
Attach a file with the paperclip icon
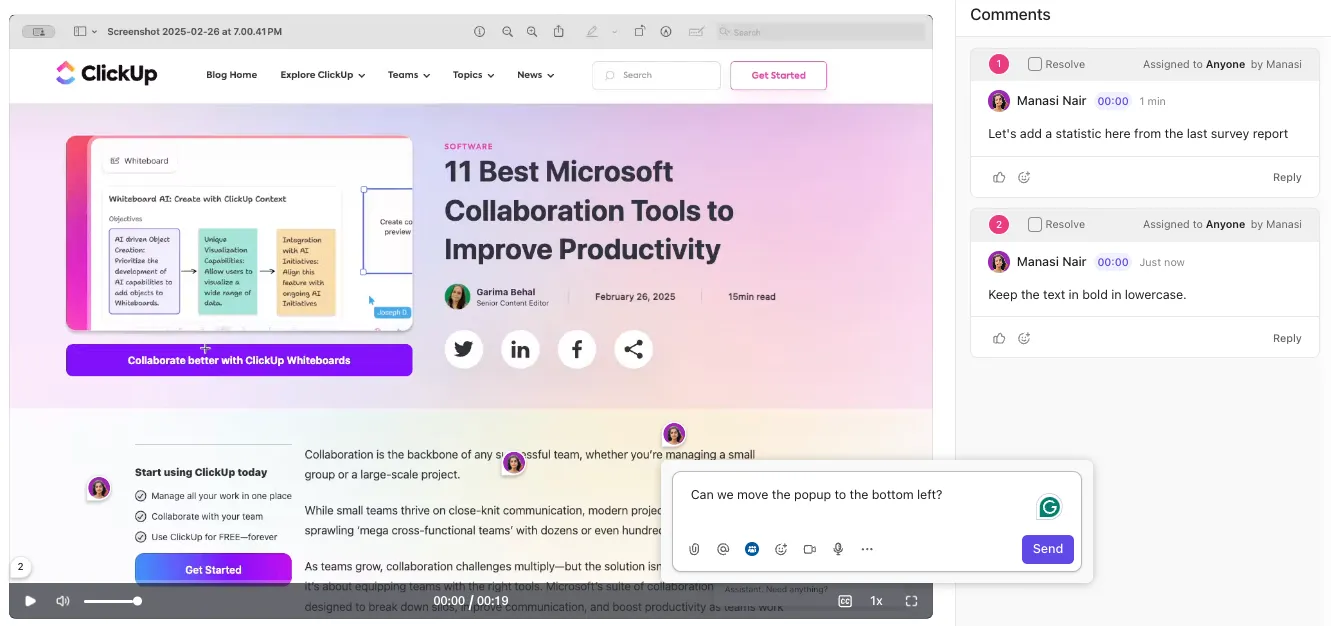tap(694, 549)
